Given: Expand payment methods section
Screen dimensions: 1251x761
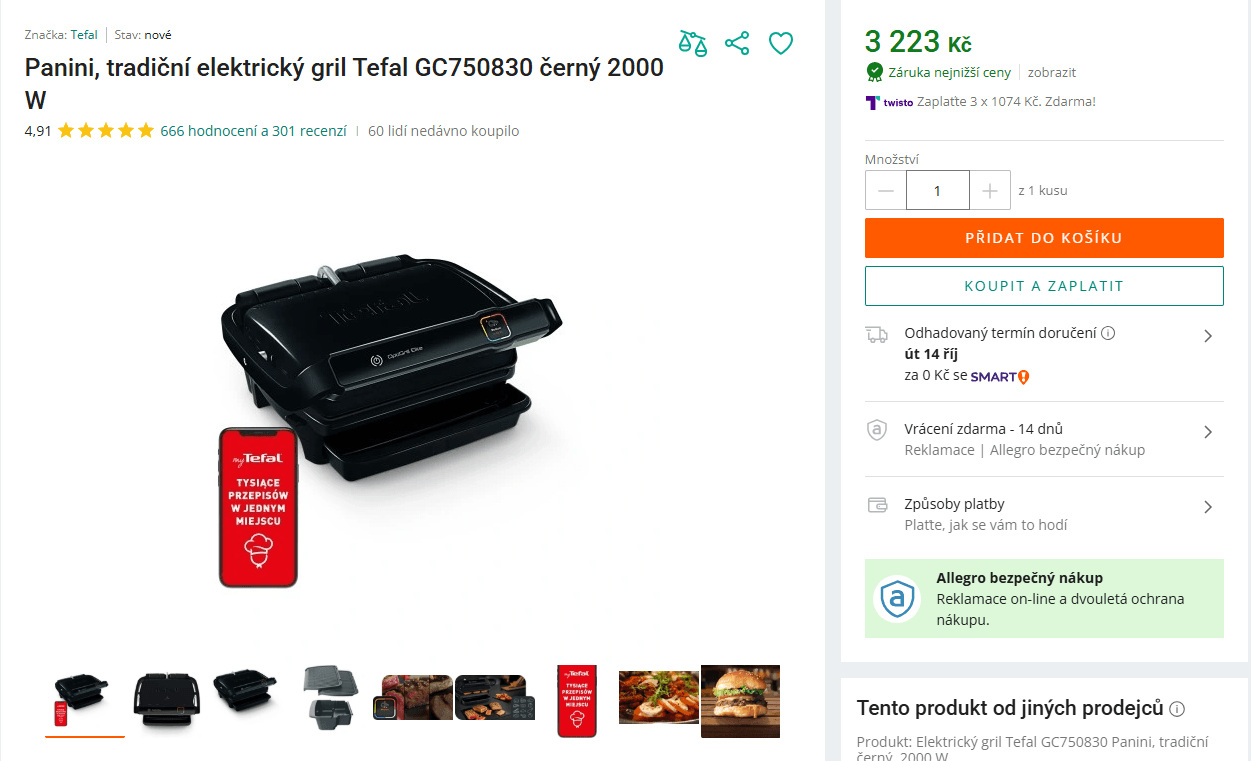Looking at the screenshot, I should point(1044,514).
